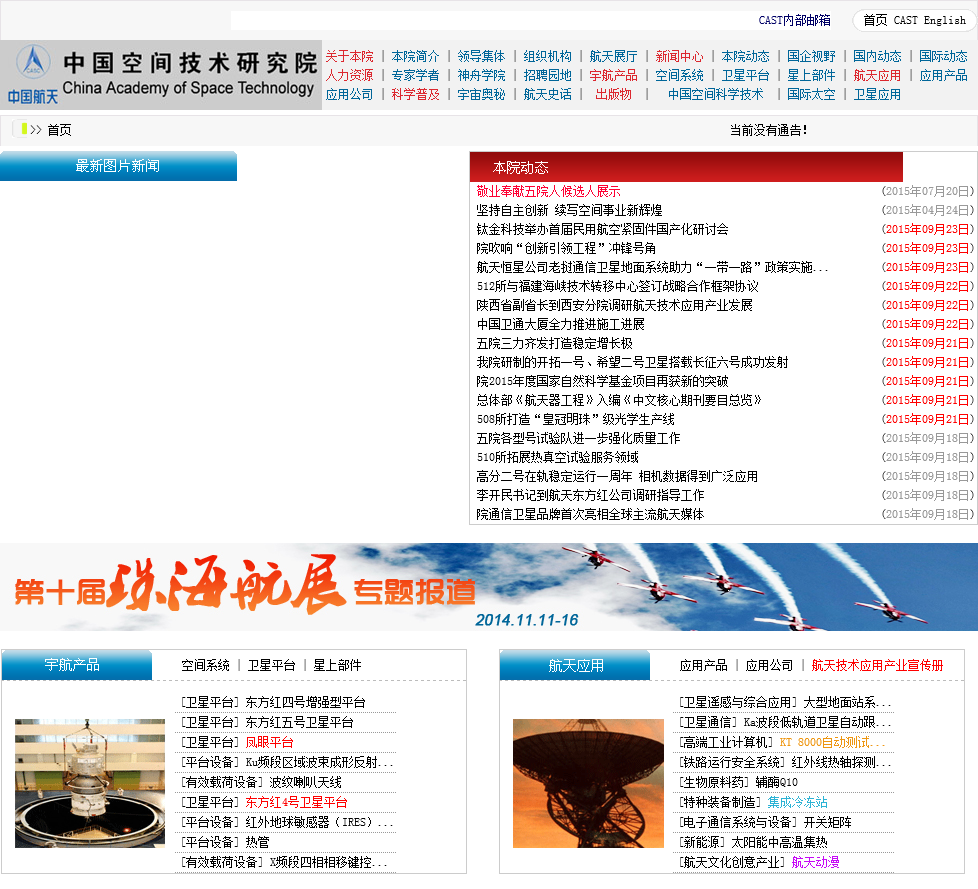Image resolution: width=978 pixels, height=889 pixels.
Task: Open news 院吹响“创新引领工程”冲锋号角
Action: tap(566, 248)
